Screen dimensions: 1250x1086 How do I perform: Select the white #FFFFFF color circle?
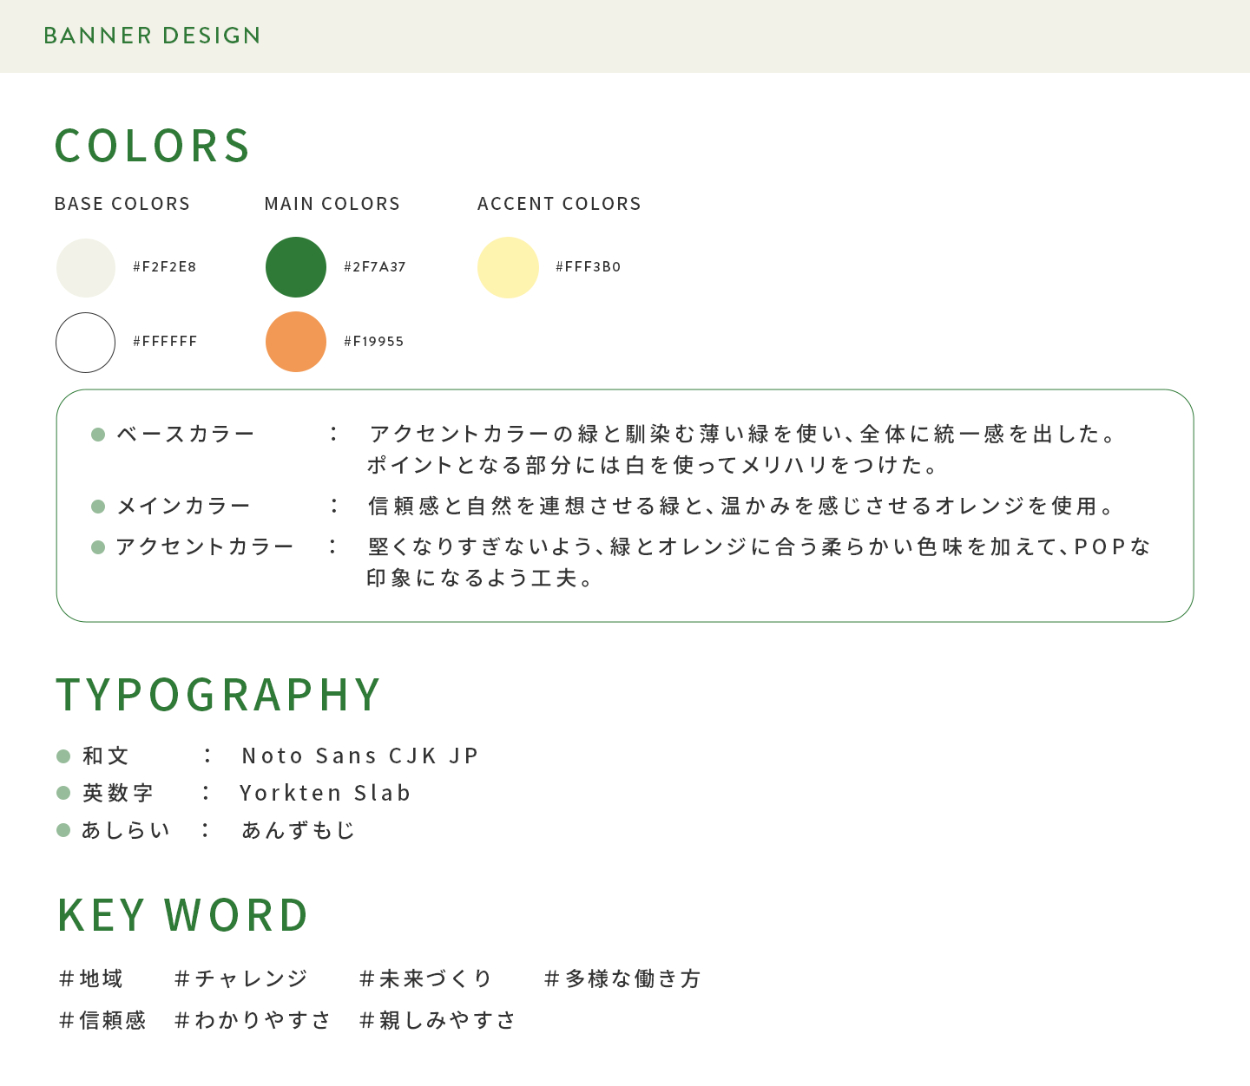[x=86, y=342]
